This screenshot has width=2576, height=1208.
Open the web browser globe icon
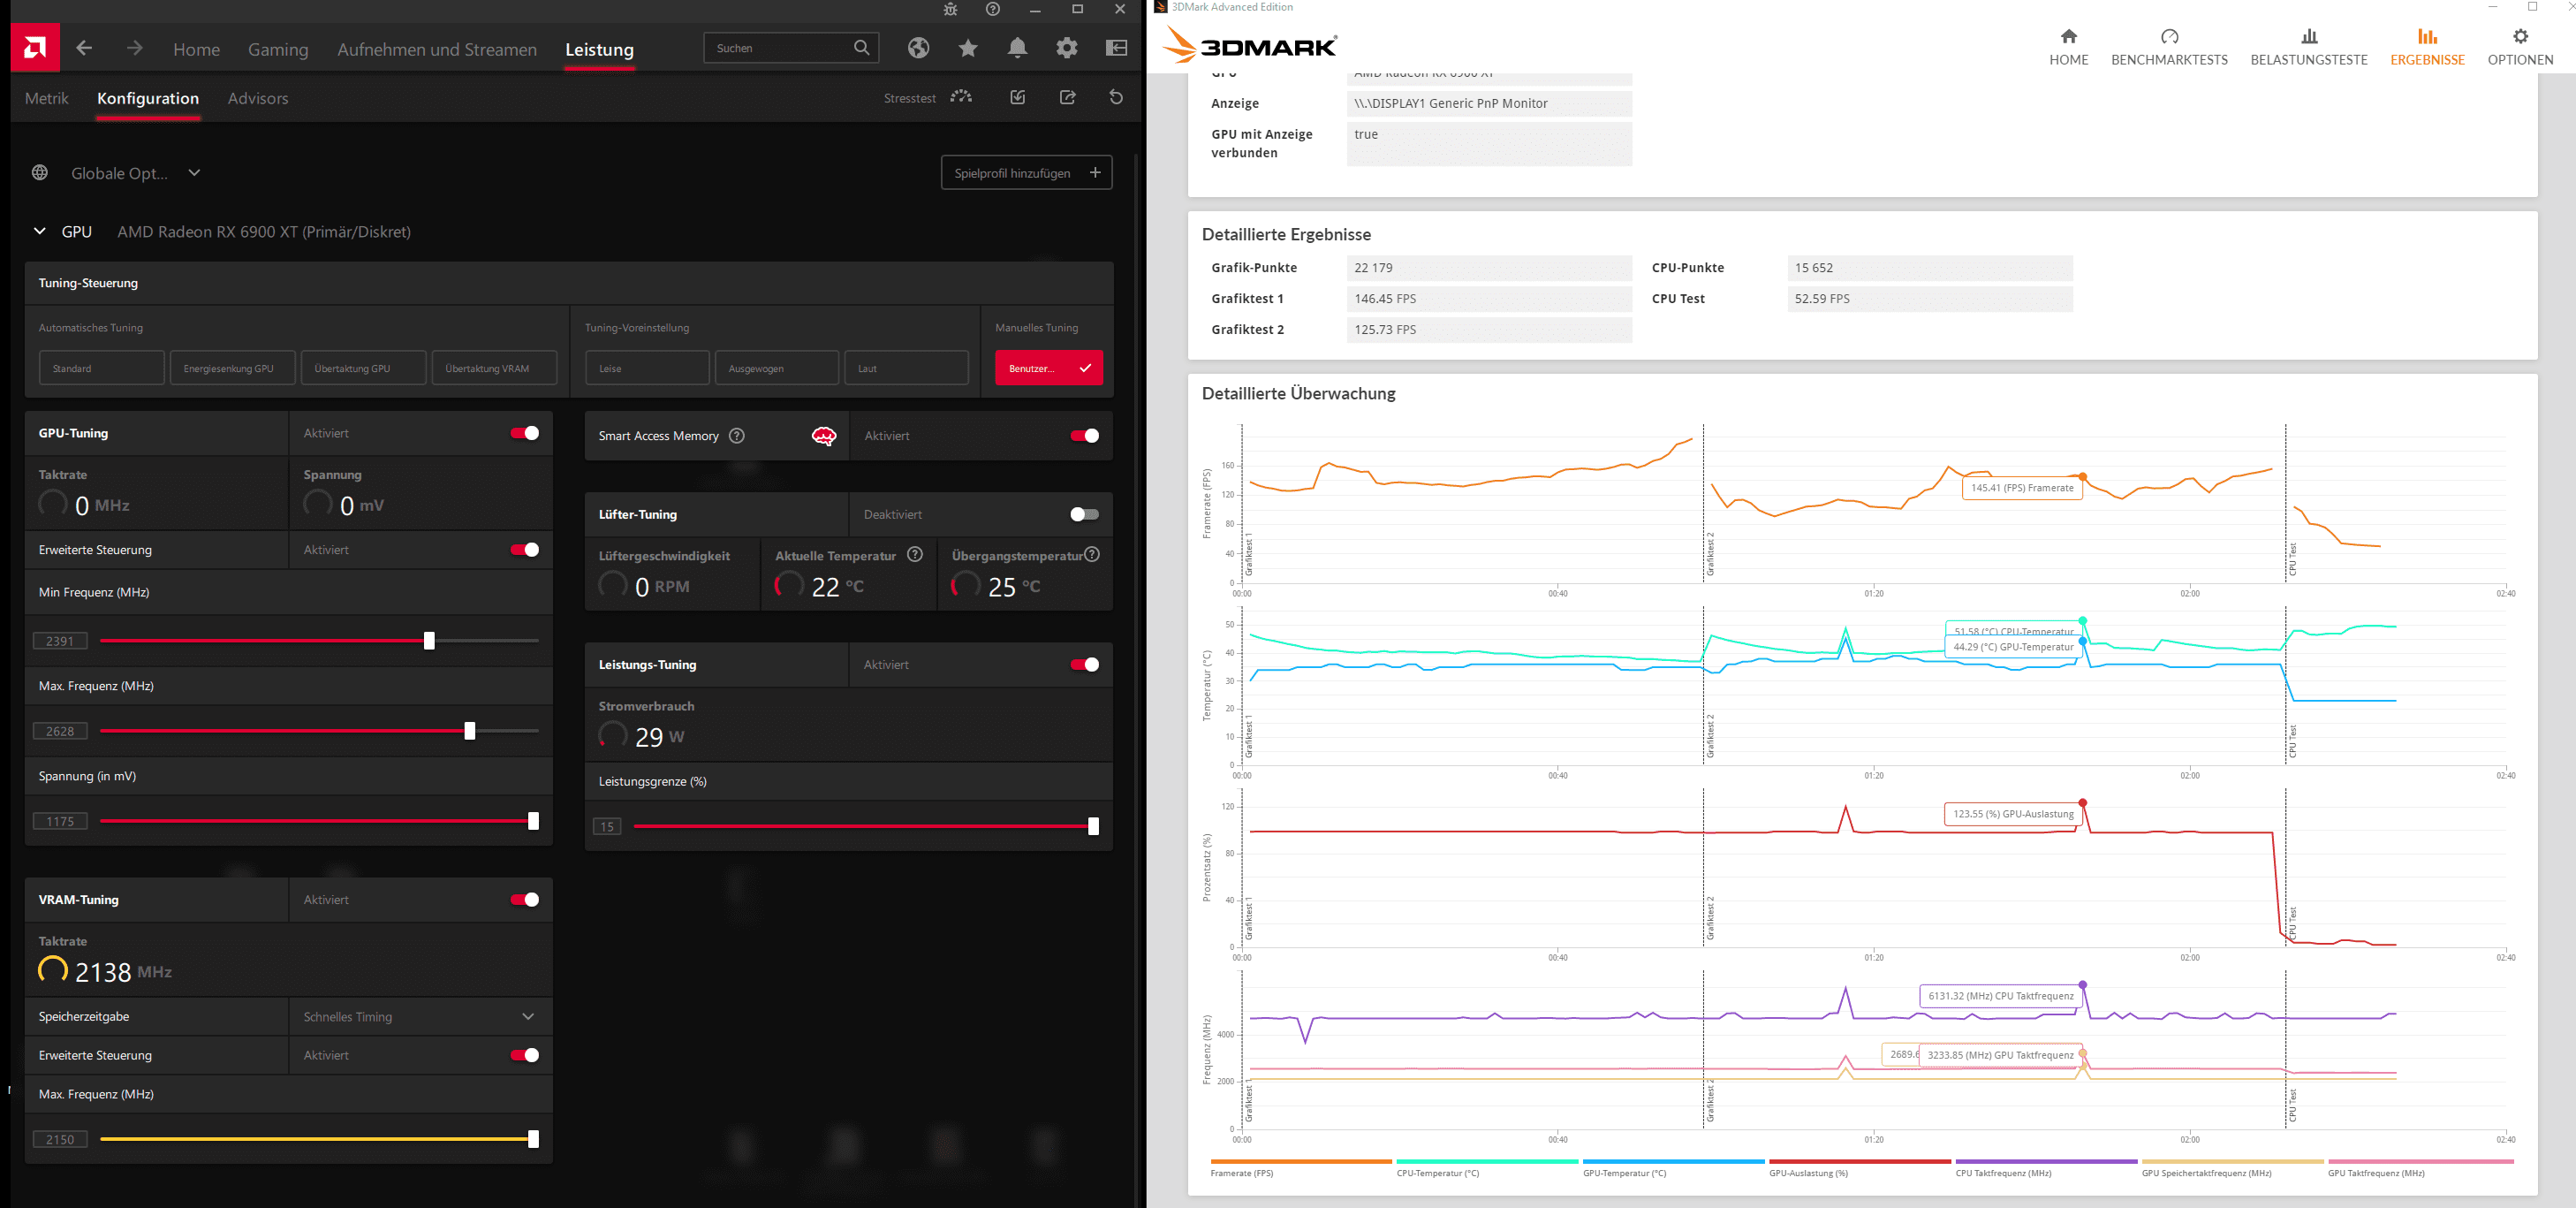click(x=918, y=48)
